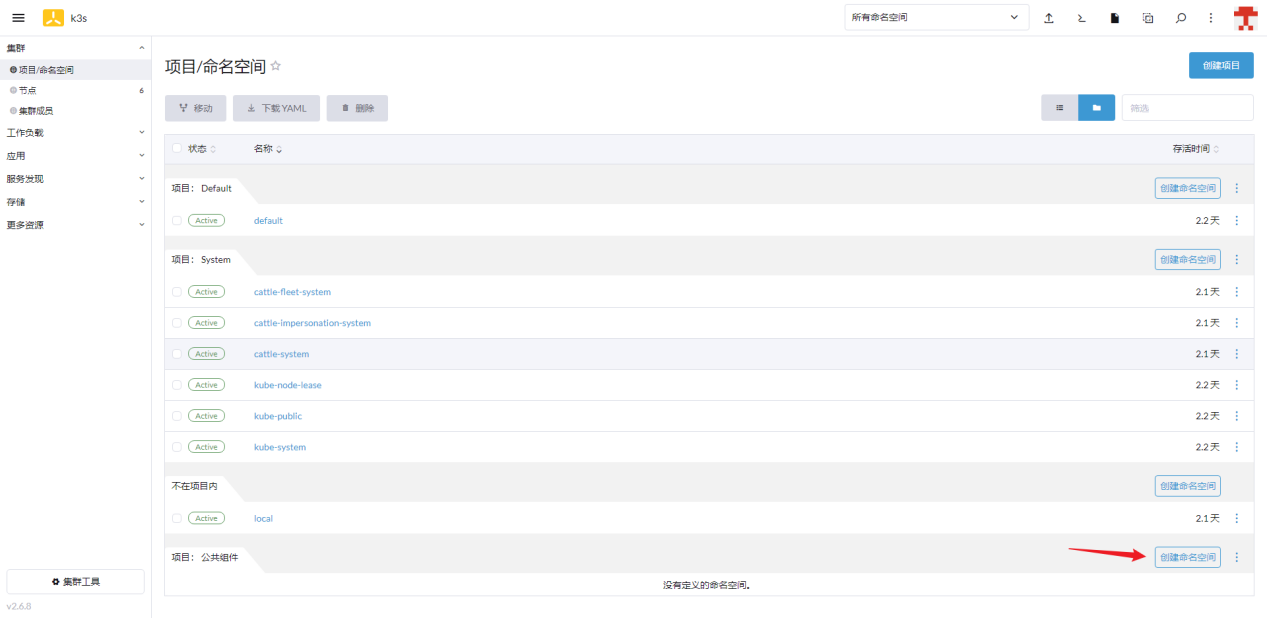Select 集群成员 in the sidebar

(x=36, y=111)
